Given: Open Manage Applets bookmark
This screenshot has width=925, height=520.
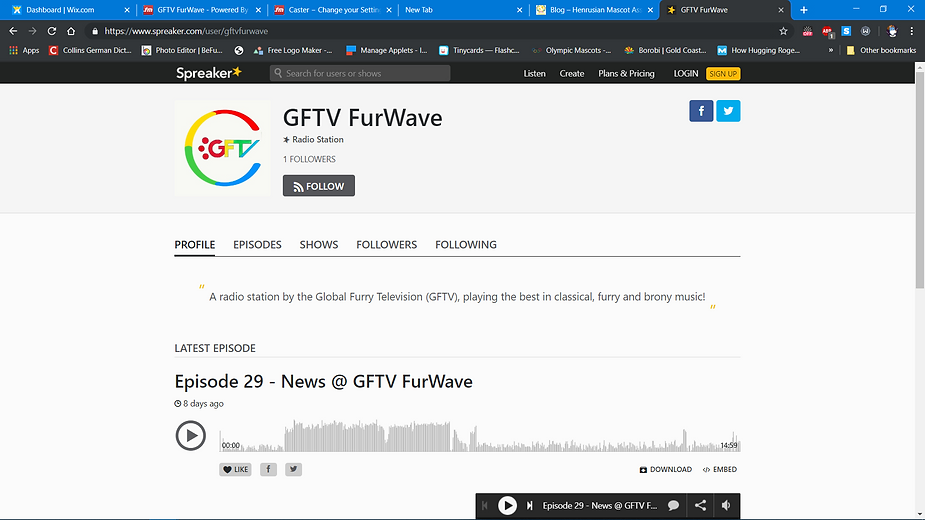Looking at the screenshot, I should (387, 50).
